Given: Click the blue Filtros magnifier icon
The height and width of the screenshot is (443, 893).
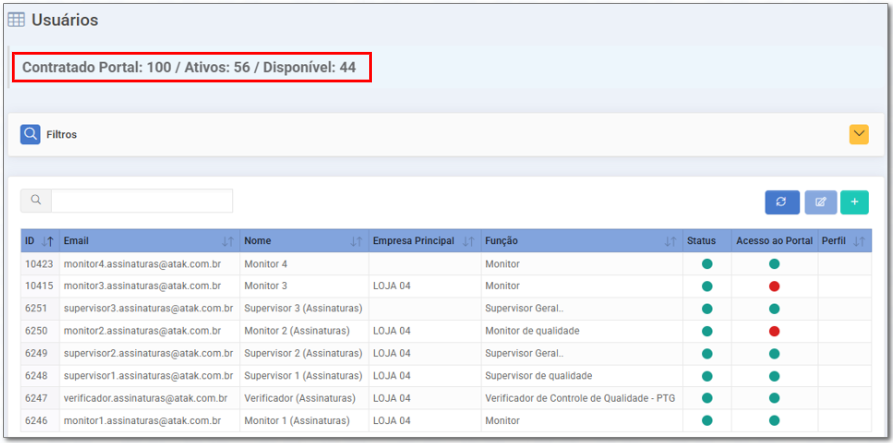Looking at the screenshot, I should point(31,134).
